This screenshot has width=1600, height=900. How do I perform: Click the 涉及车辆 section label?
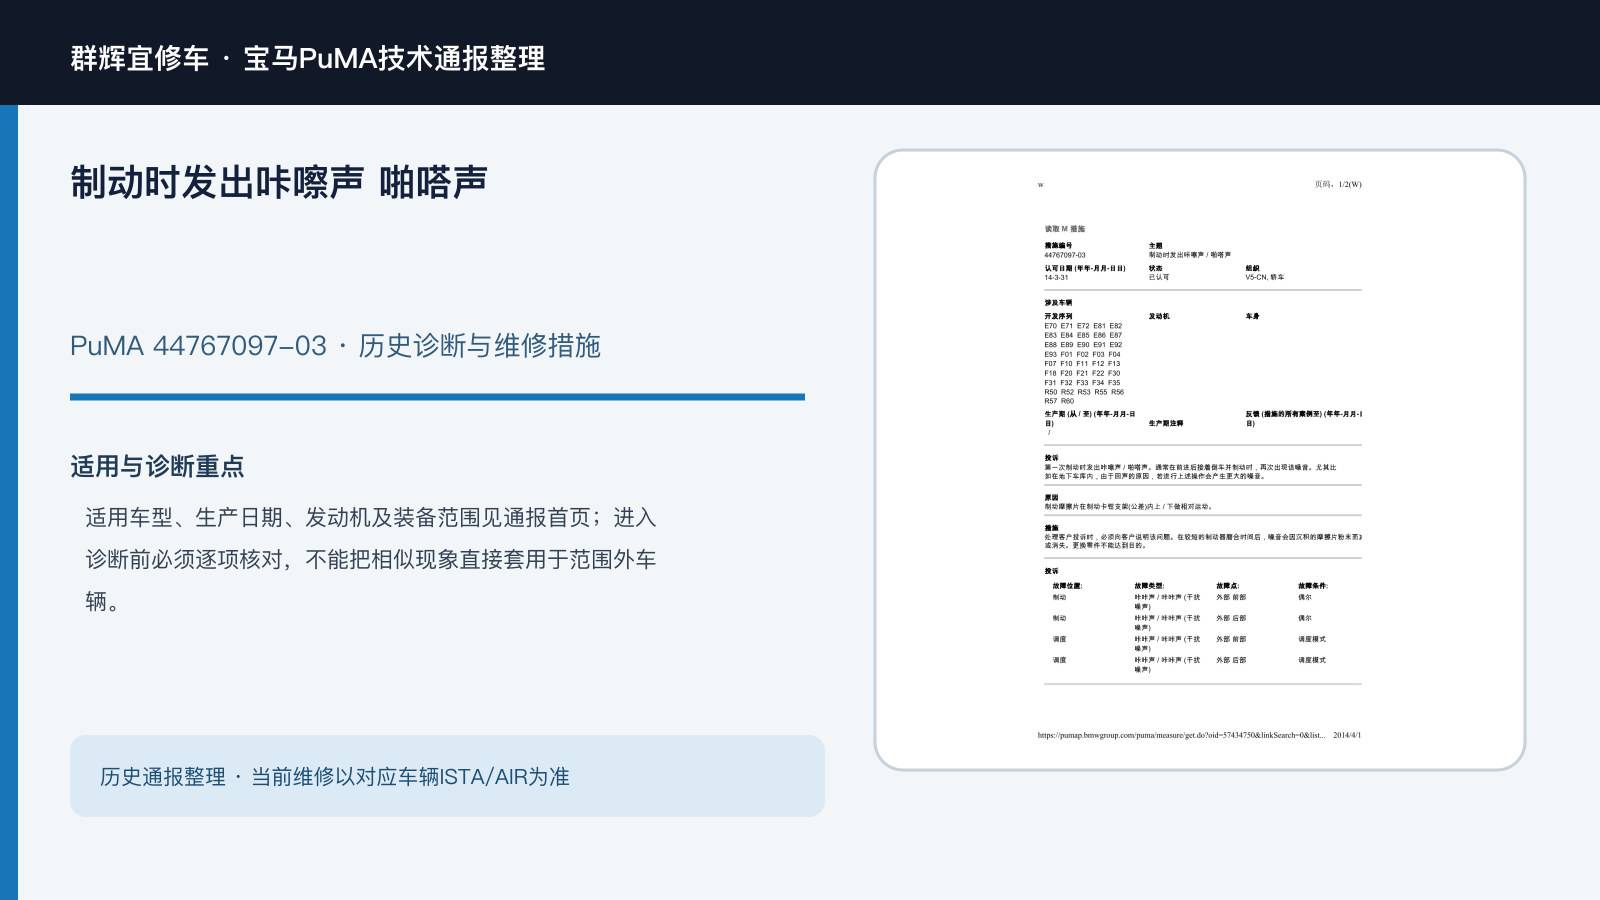click(x=1058, y=302)
